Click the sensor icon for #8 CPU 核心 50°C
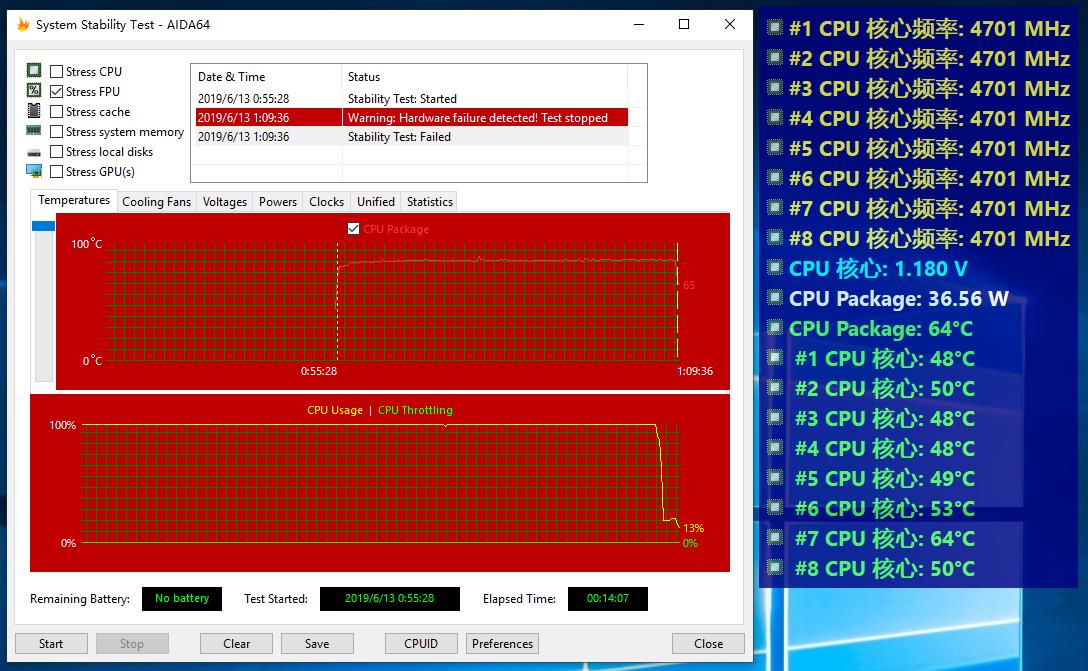 pos(775,568)
